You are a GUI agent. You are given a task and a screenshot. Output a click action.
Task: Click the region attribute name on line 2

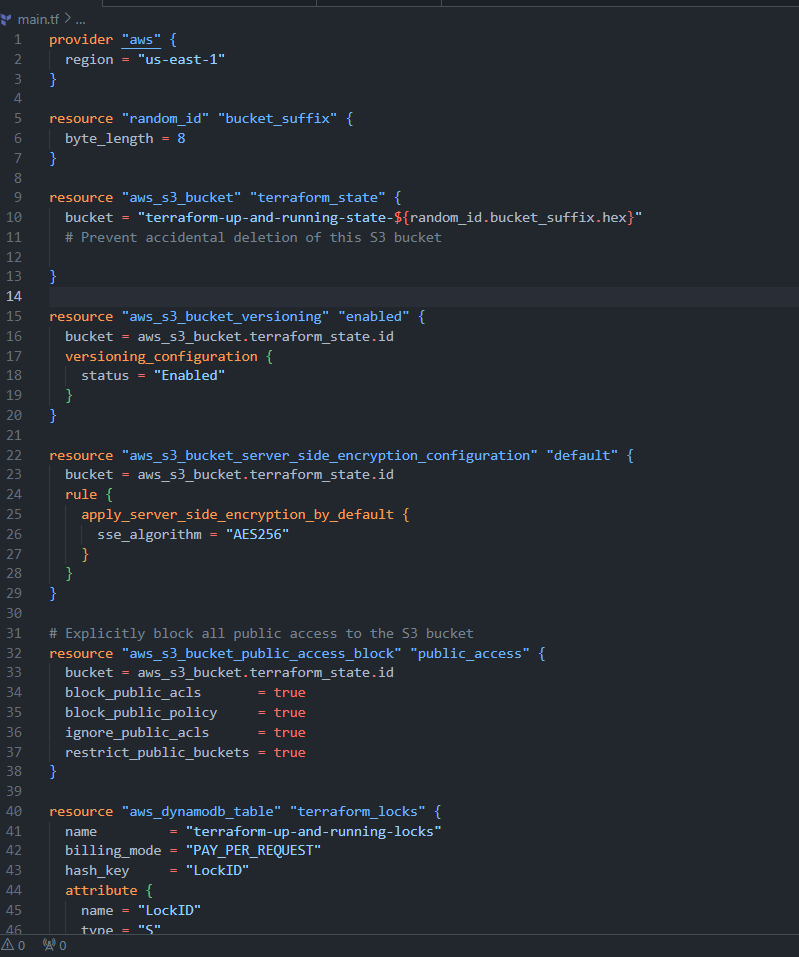(x=89, y=60)
